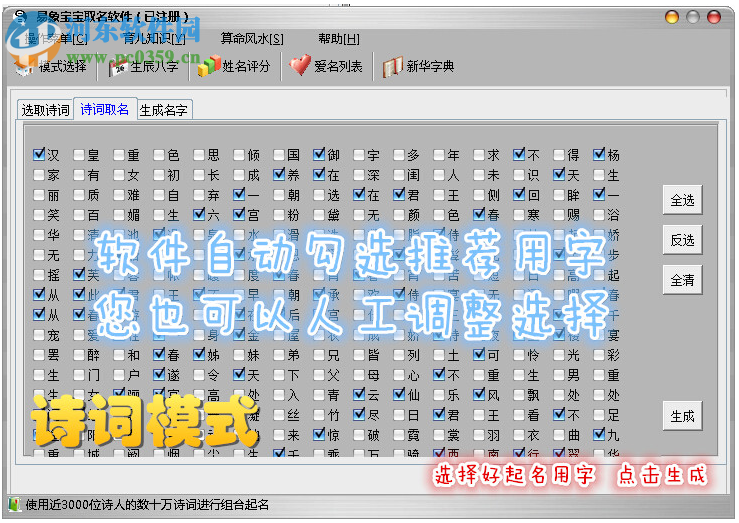Check the 光 checkbox

[559, 355]
